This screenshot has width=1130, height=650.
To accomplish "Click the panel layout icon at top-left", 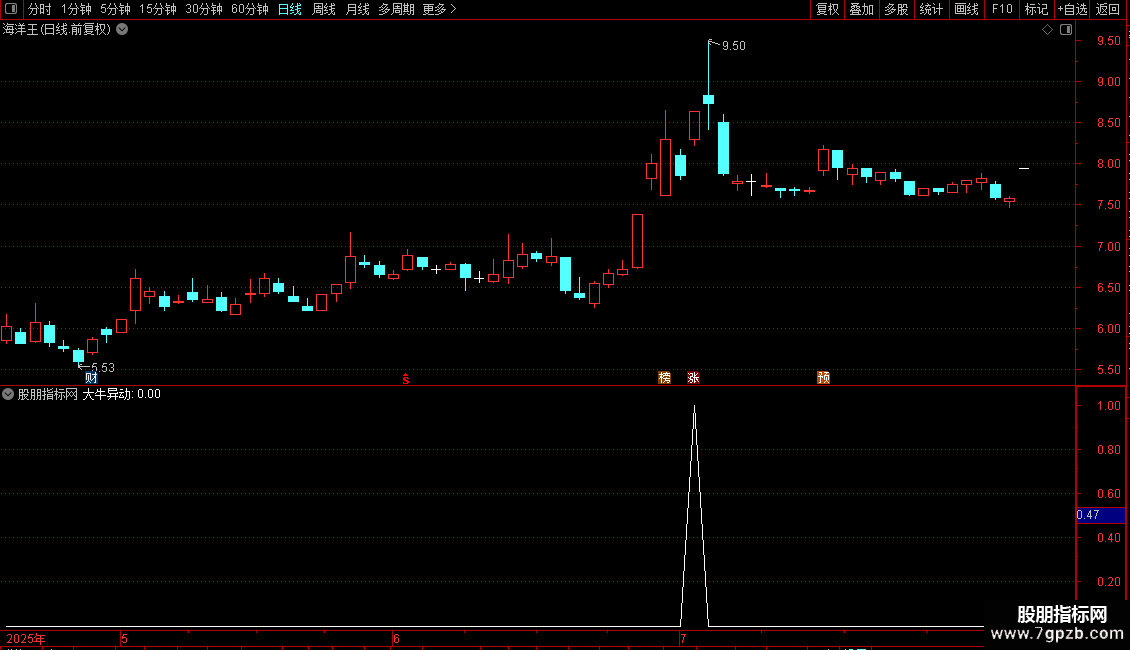I will click(x=11, y=9).
